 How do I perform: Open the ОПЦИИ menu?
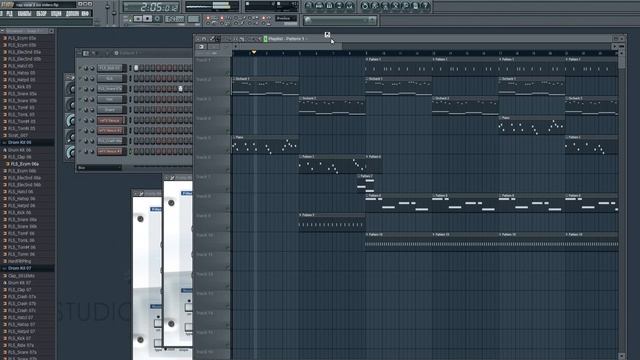coord(56,13)
